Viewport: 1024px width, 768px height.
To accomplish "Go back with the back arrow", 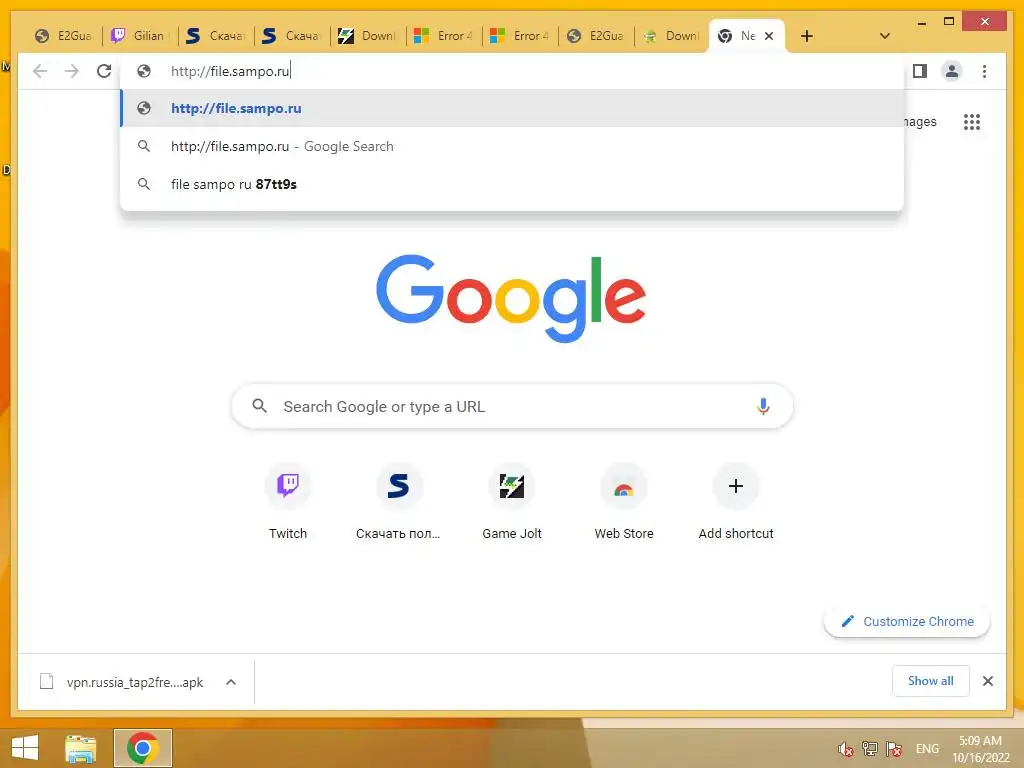I will coord(40,71).
